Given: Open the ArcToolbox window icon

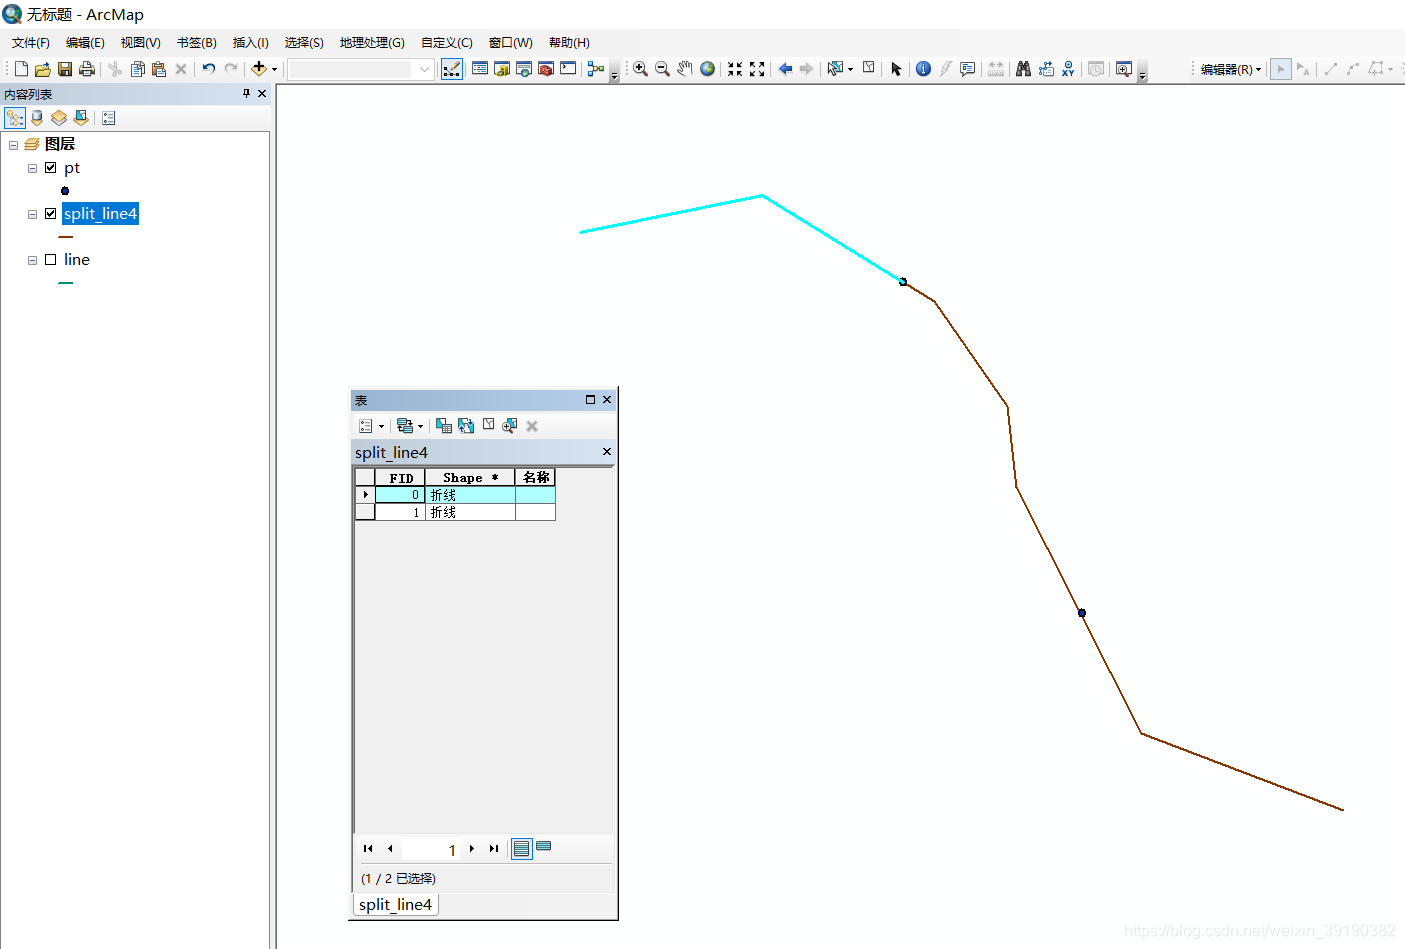Looking at the screenshot, I should click(x=546, y=69).
